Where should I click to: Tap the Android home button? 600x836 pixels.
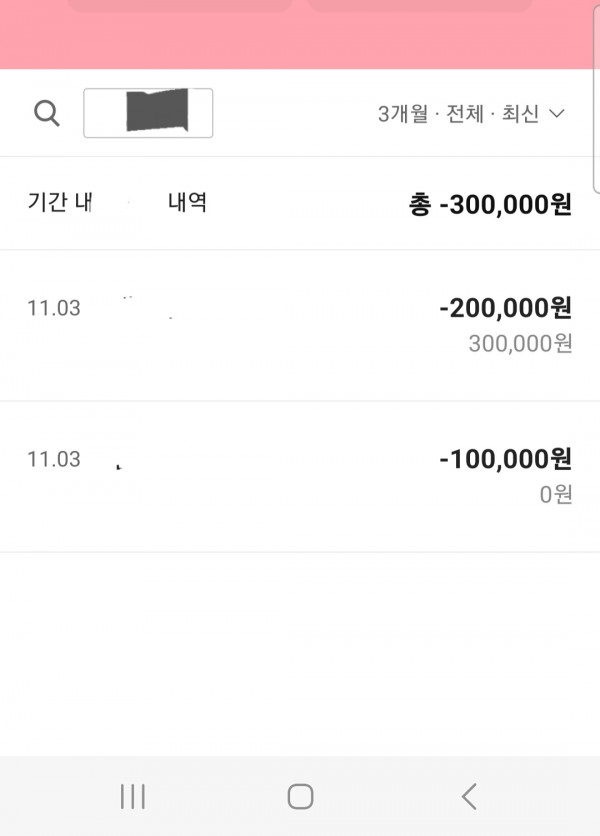tap(300, 797)
